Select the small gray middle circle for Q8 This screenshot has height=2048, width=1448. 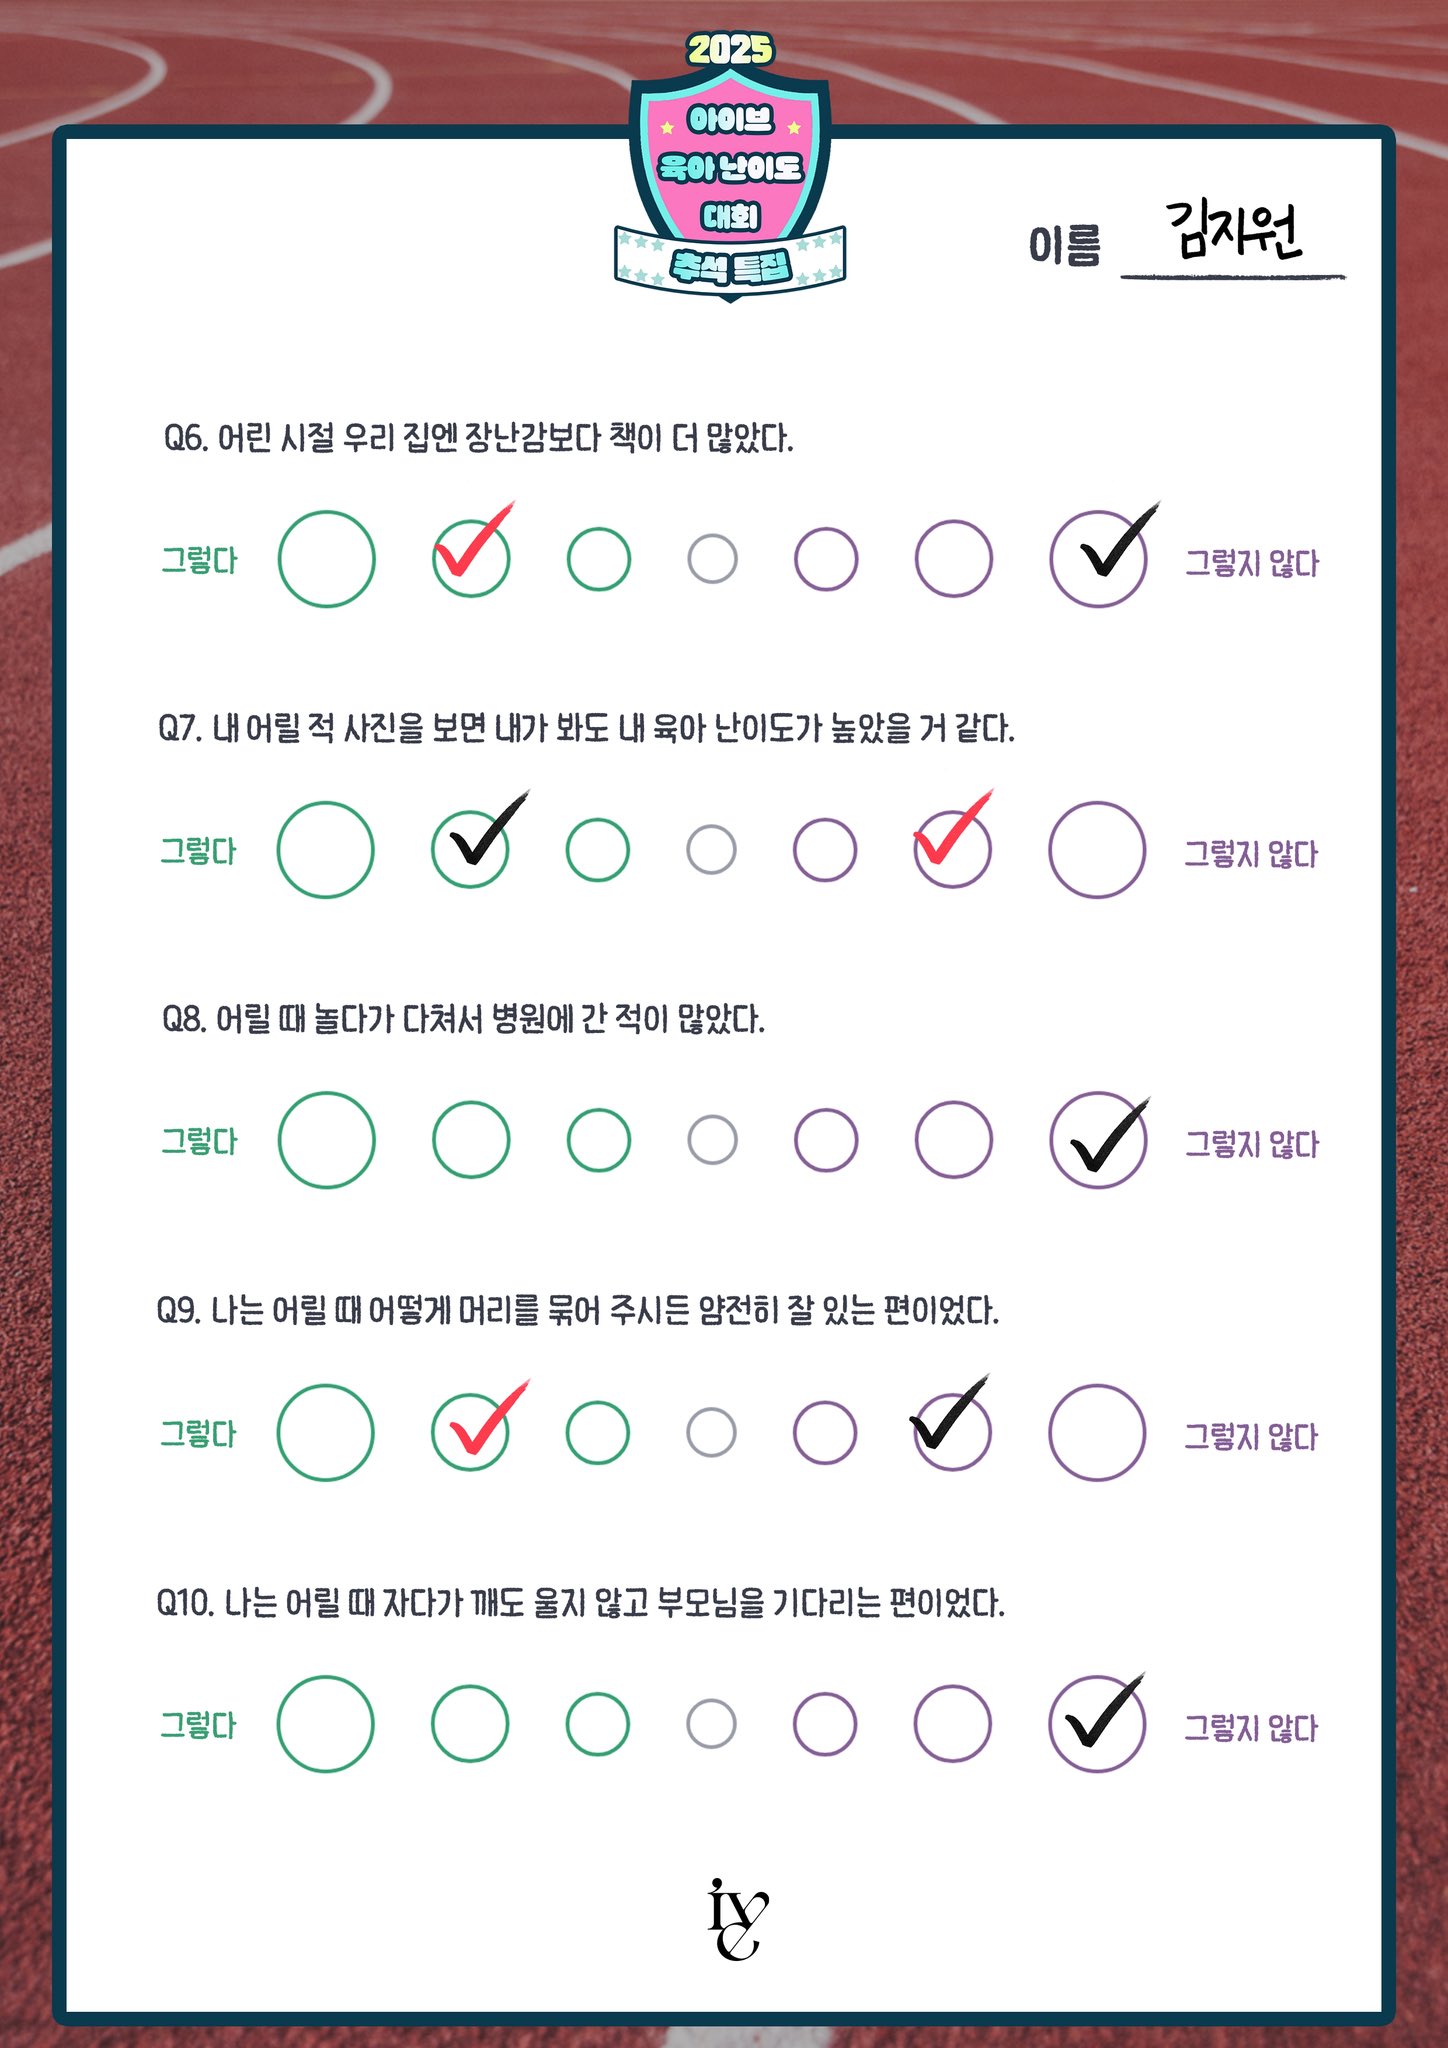click(712, 1140)
